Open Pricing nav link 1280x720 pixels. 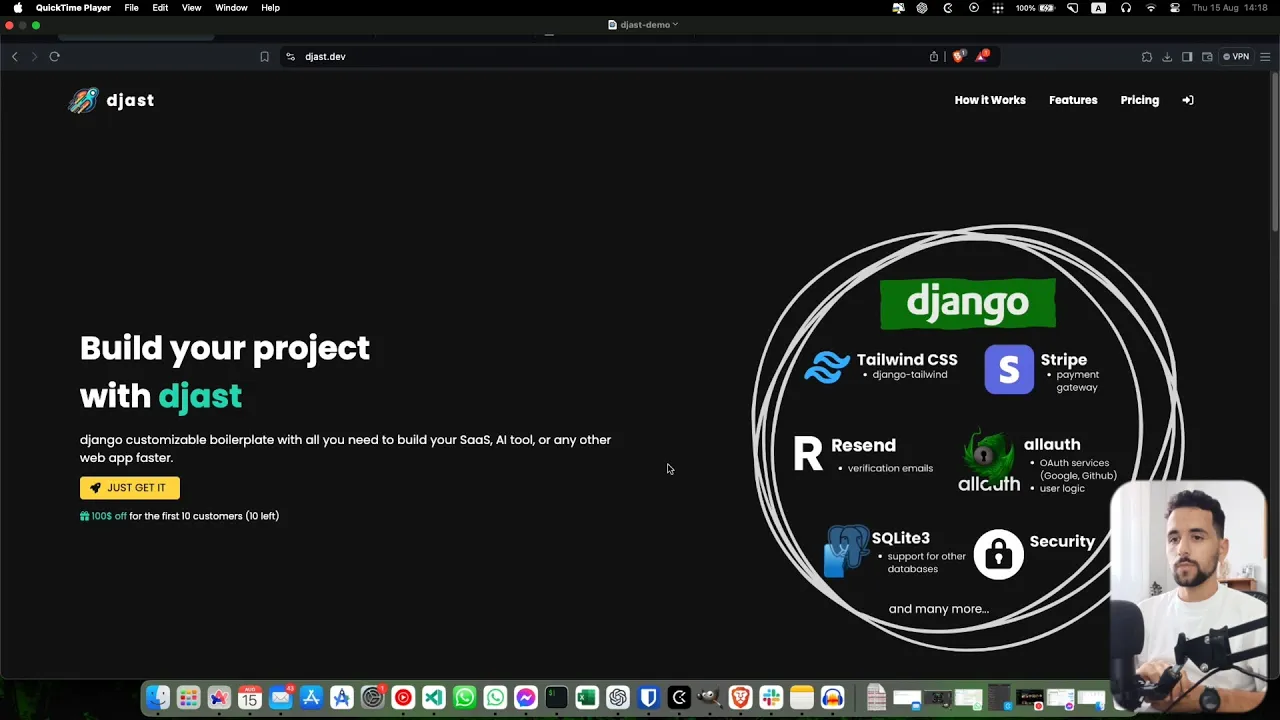pos(1140,100)
